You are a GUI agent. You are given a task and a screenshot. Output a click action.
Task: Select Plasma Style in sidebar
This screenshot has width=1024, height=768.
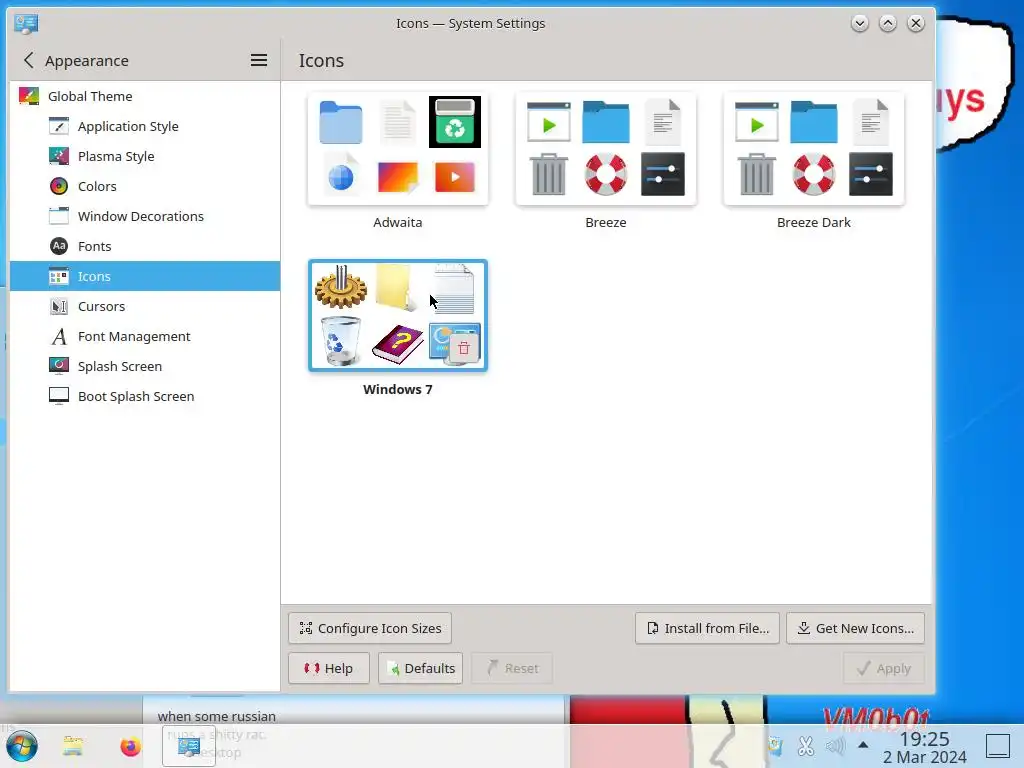coord(144,156)
